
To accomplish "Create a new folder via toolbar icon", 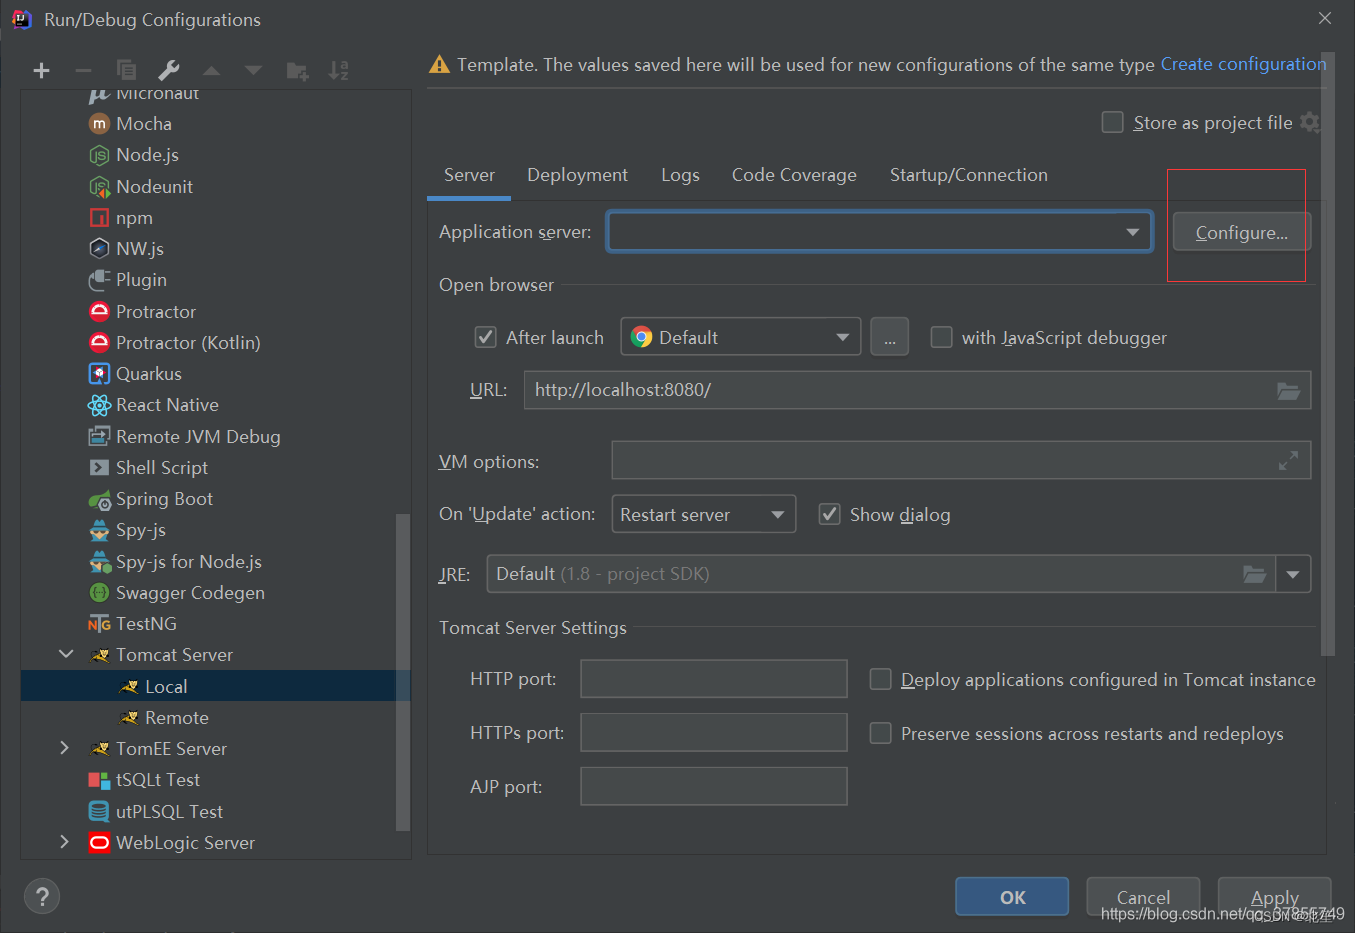I will 297,70.
